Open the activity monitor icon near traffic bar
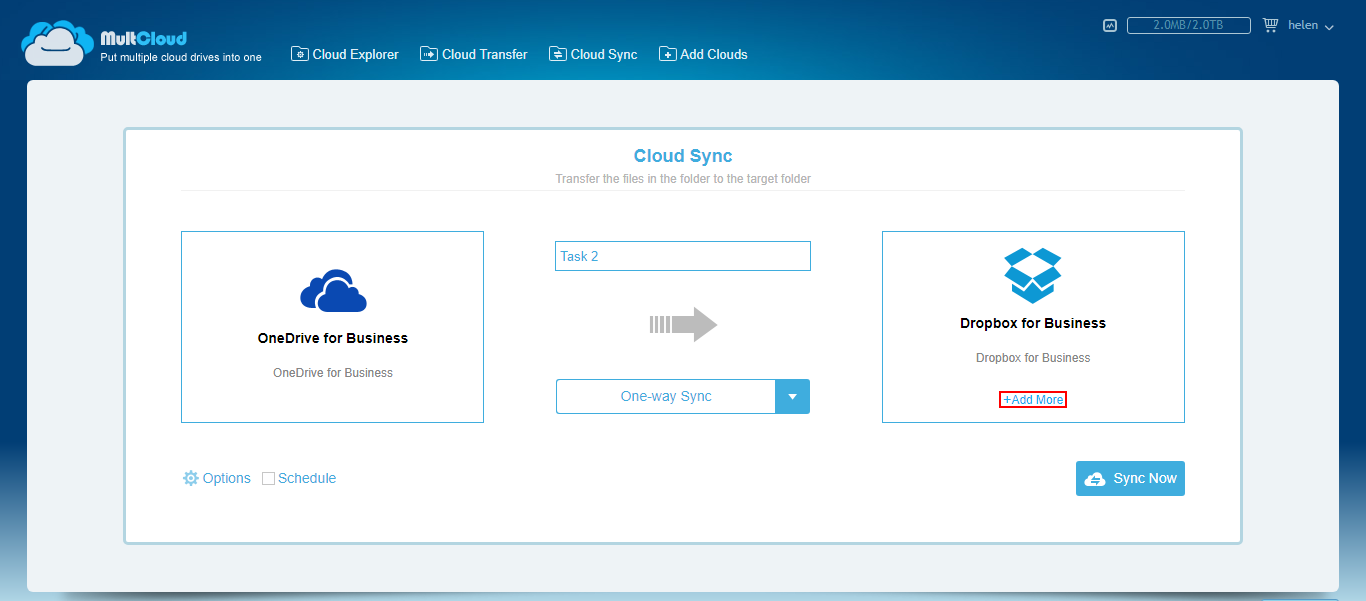This screenshot has width=1366, height=601. 1110,26
